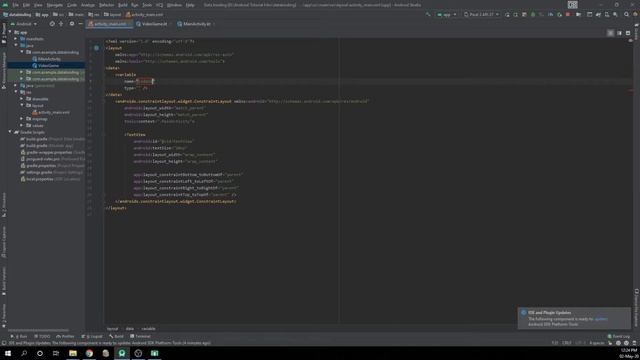Click the expand/collapse all icon in Project panel
Screen dimensions: 640x360
[61, 24]
